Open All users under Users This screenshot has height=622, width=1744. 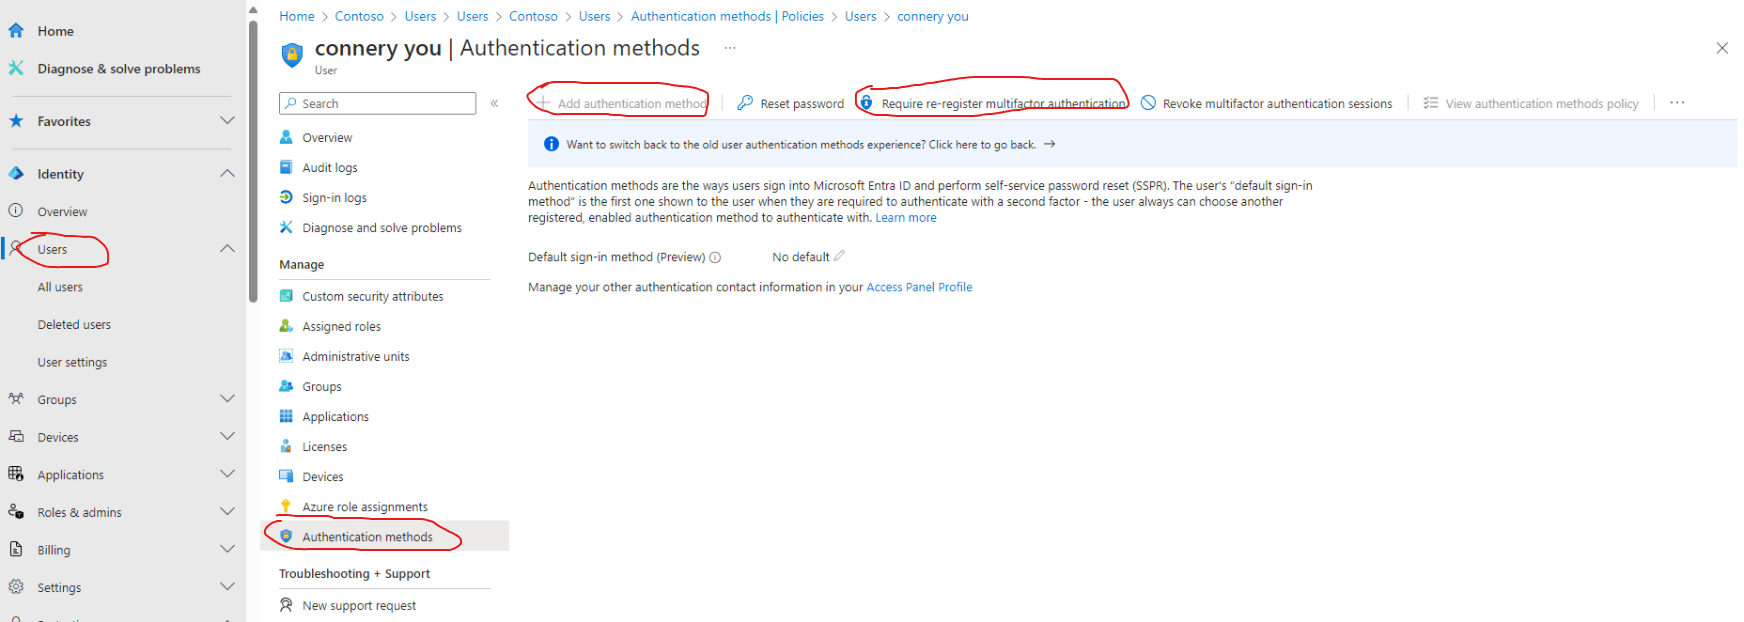pyautogui.click(x=60, y=287)
